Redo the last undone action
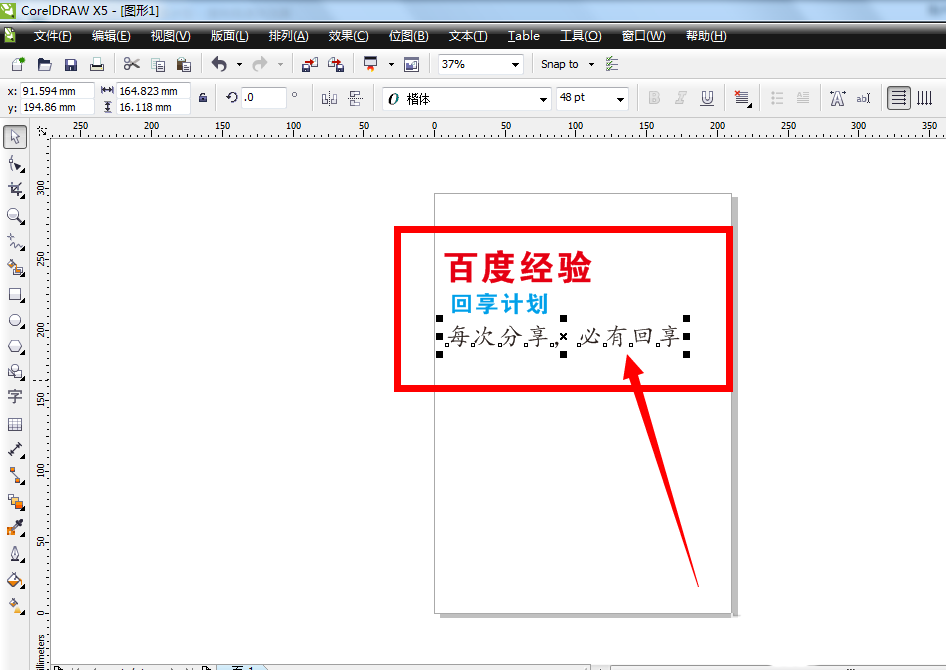This screenshot has width=946, height=670. click(x=259, y=64)
